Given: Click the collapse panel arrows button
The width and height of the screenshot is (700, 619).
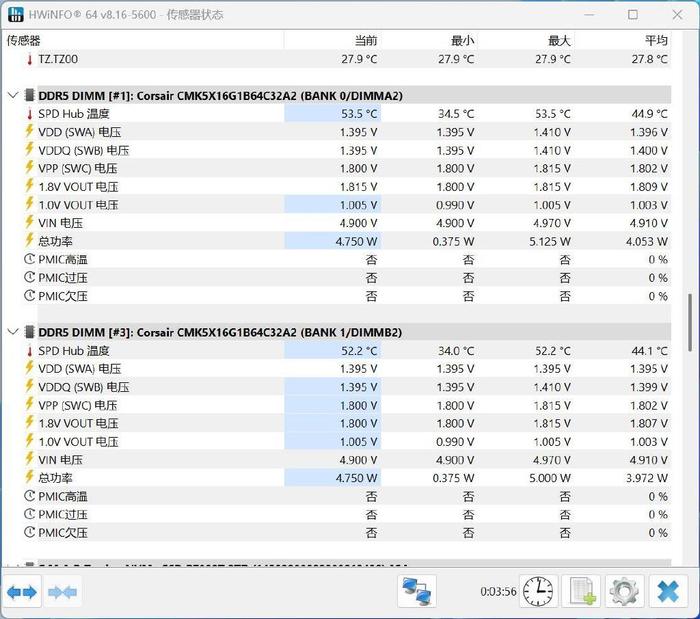Looking at the screenshot, I should pos(62,592).
